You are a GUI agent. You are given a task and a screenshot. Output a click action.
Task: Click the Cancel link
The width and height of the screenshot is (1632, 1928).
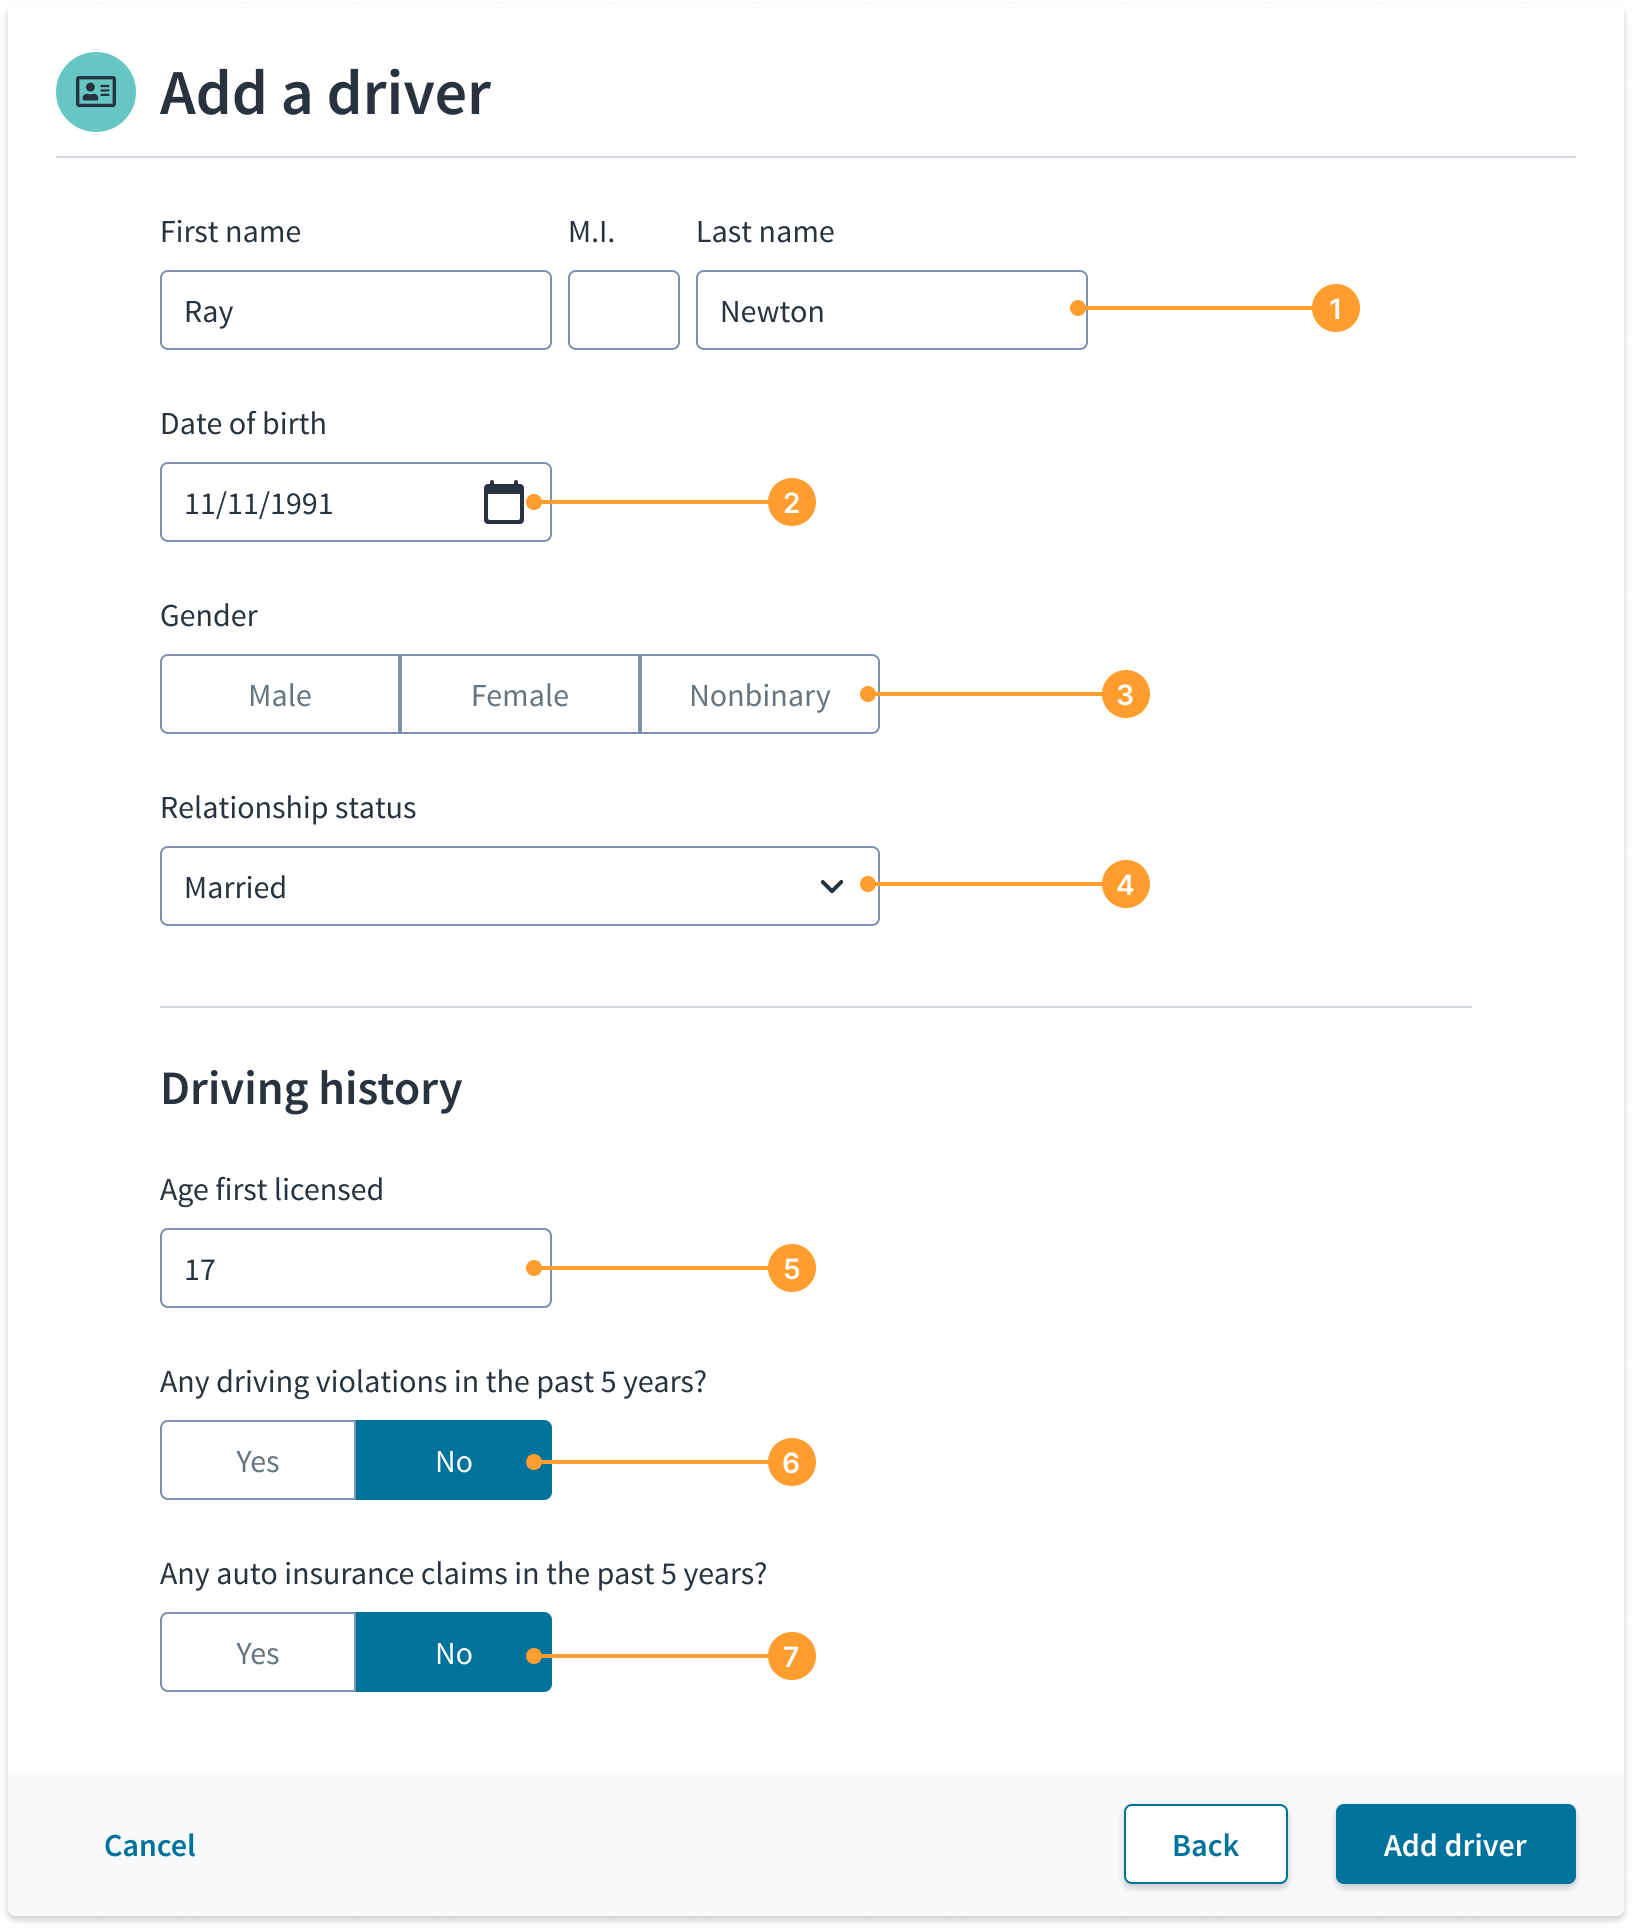pos(150,1845)
